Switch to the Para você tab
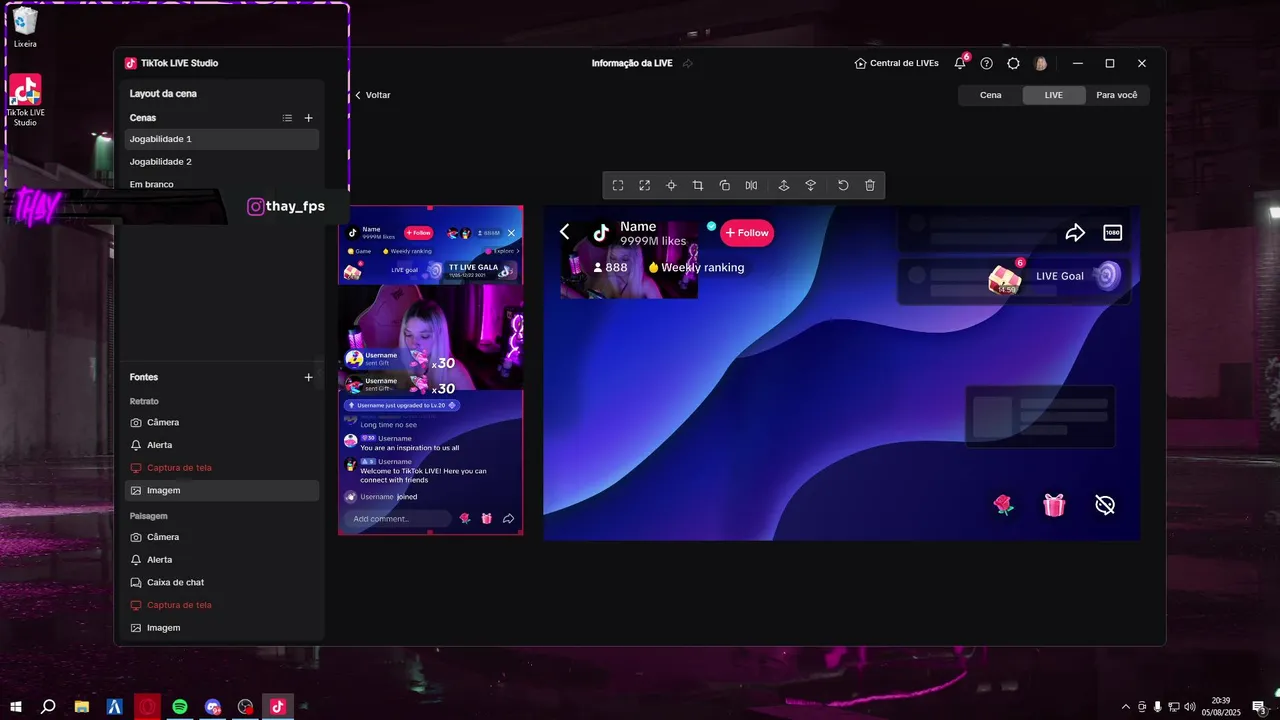 (1117, 95)
